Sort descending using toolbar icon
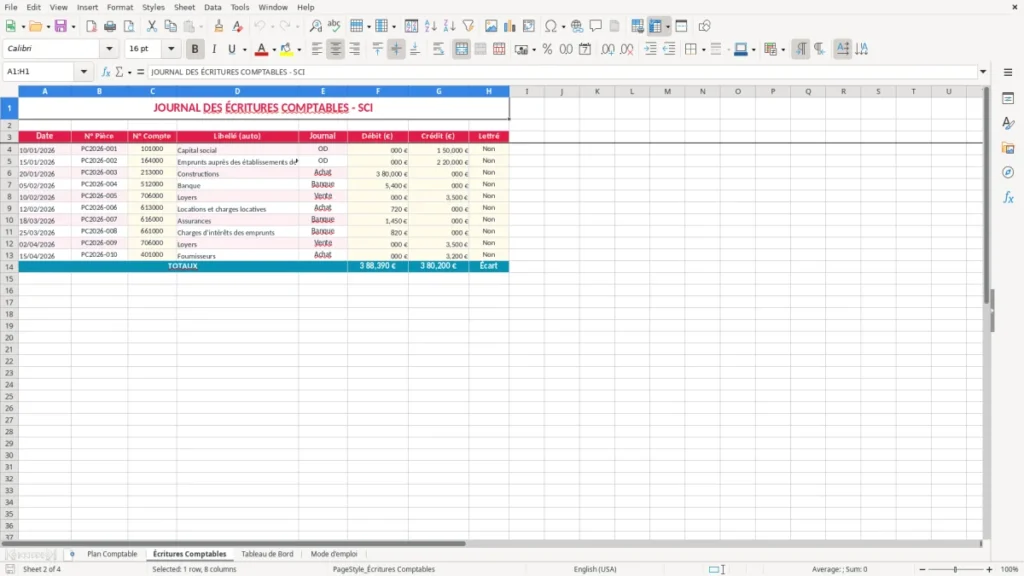Screen dimensions: 1024x576 point(449,26)
